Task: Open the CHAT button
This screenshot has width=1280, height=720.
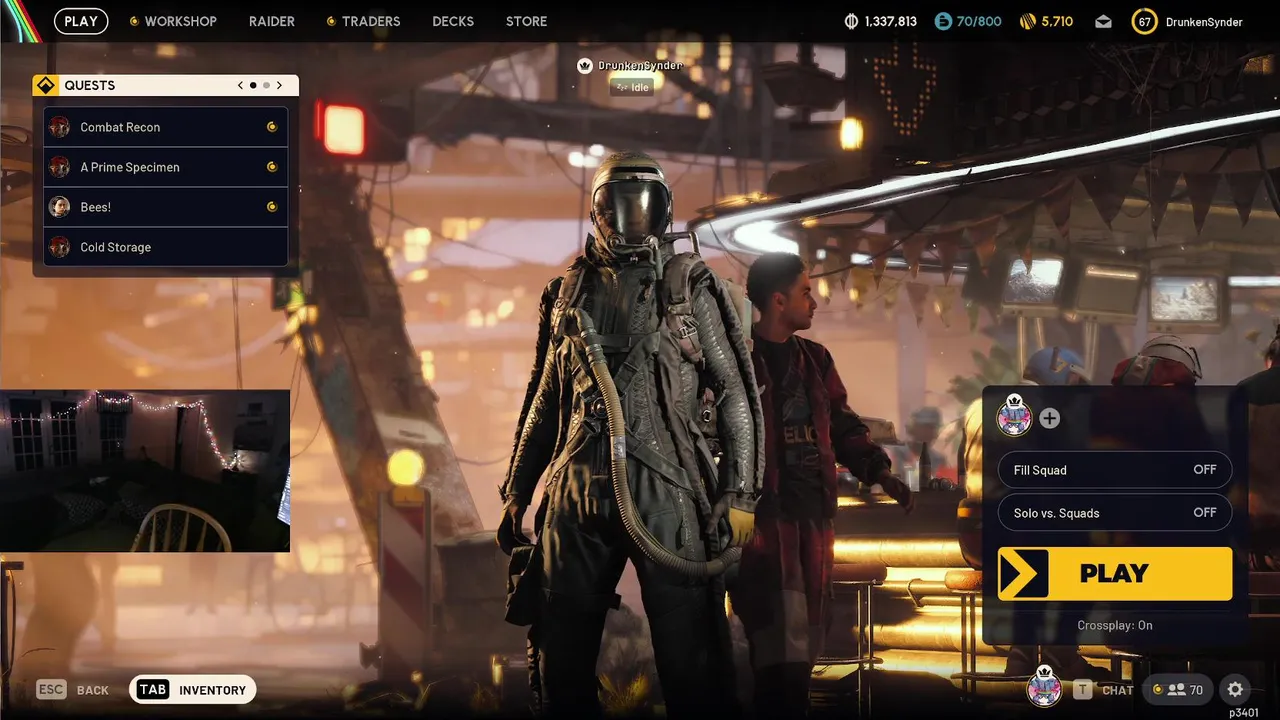Action: 1104,690
